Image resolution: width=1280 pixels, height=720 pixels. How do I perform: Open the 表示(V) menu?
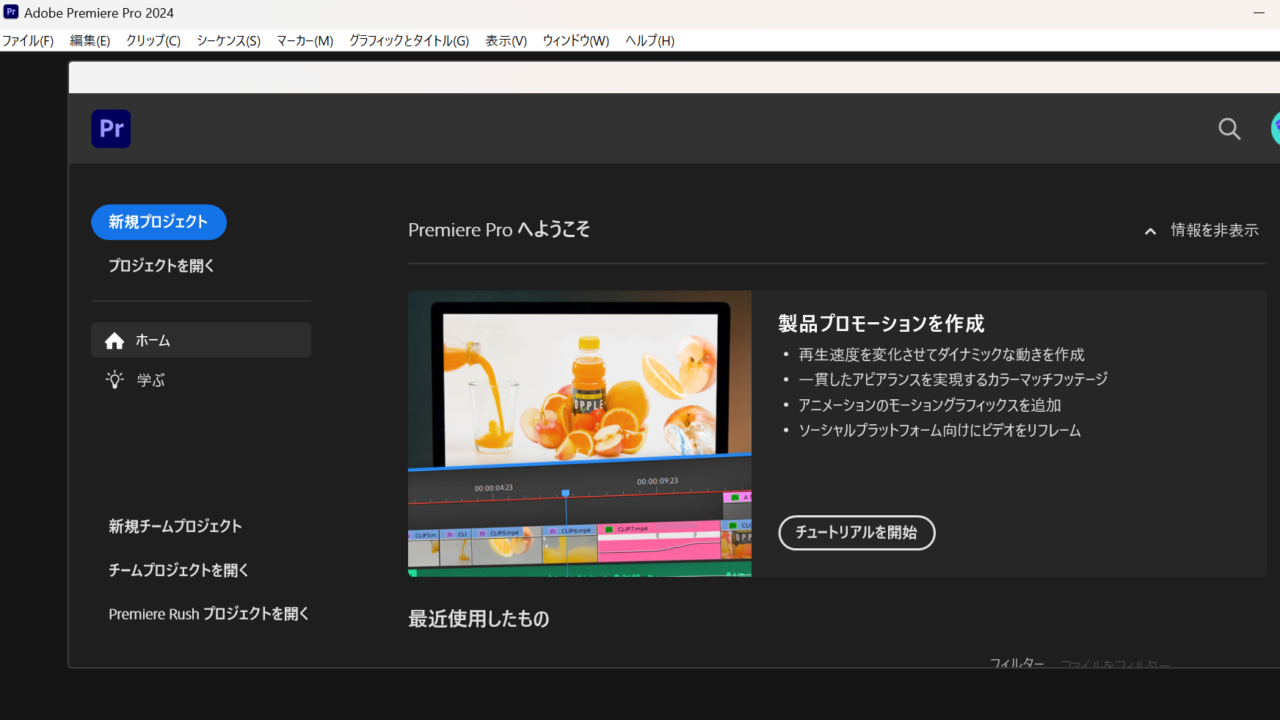pyautogui.click(x=506, y=41)
